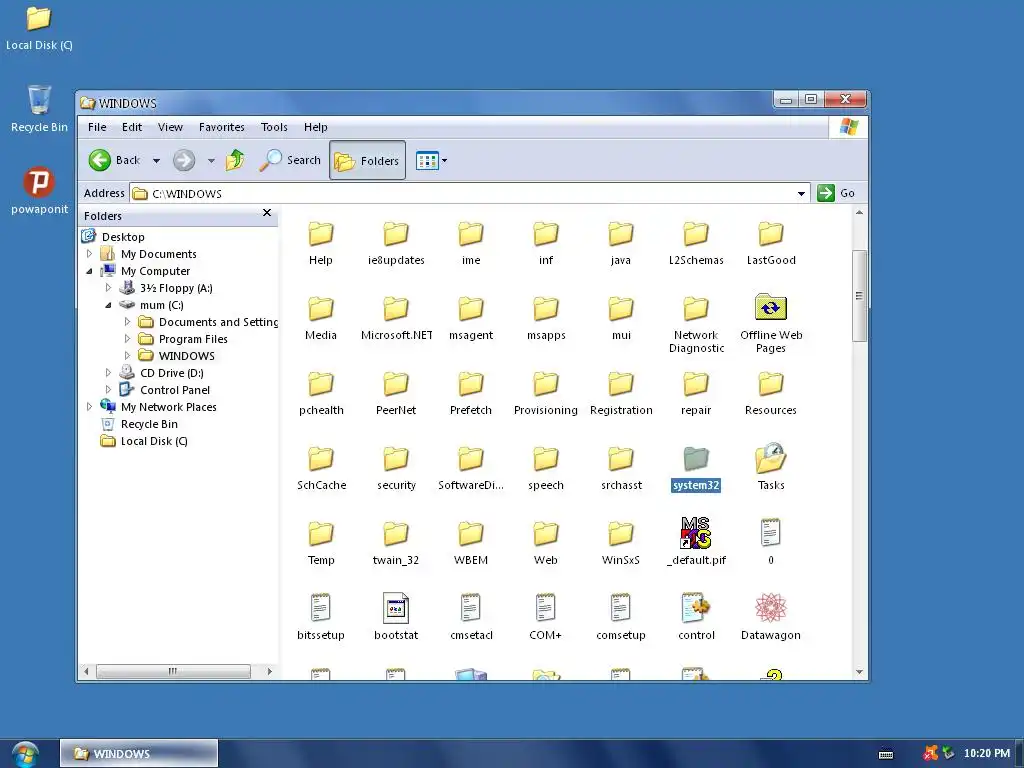Viewport: 1024px width, 768px height.
Task: Click Folders pane horizontal scrollbar thumb
Action: 173,671
